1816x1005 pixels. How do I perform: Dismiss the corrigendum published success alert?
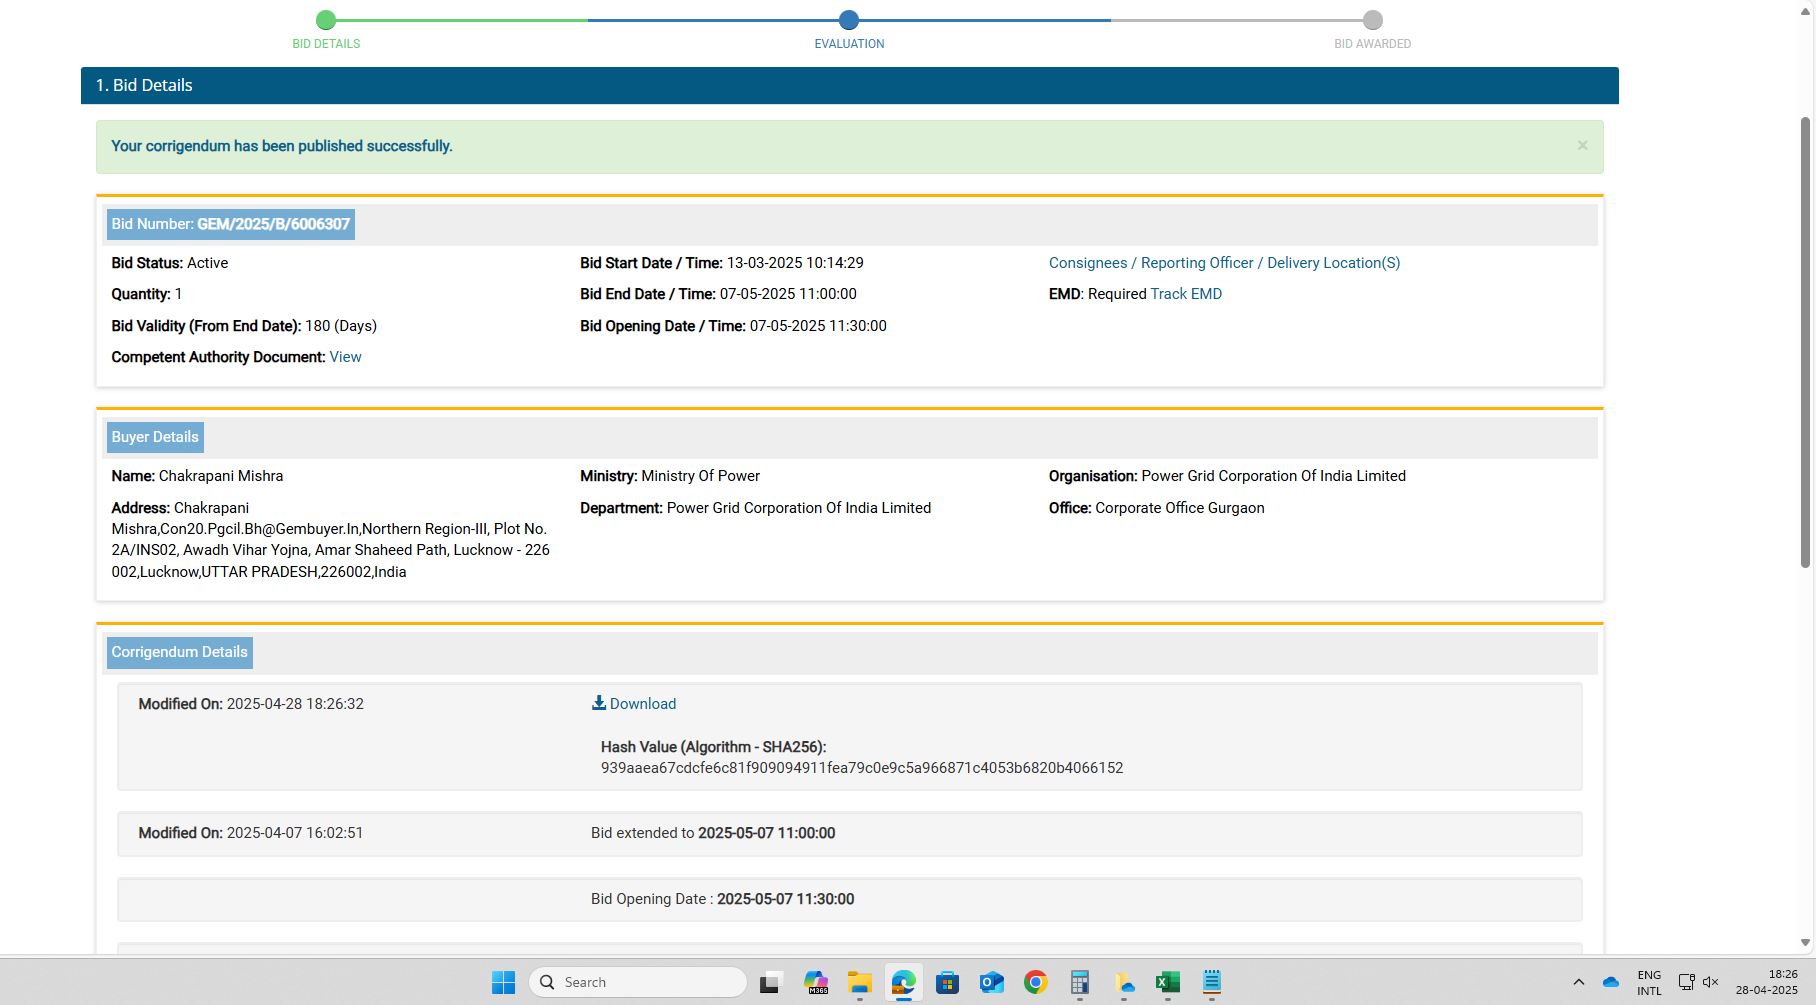click(x=1582, y=146)
